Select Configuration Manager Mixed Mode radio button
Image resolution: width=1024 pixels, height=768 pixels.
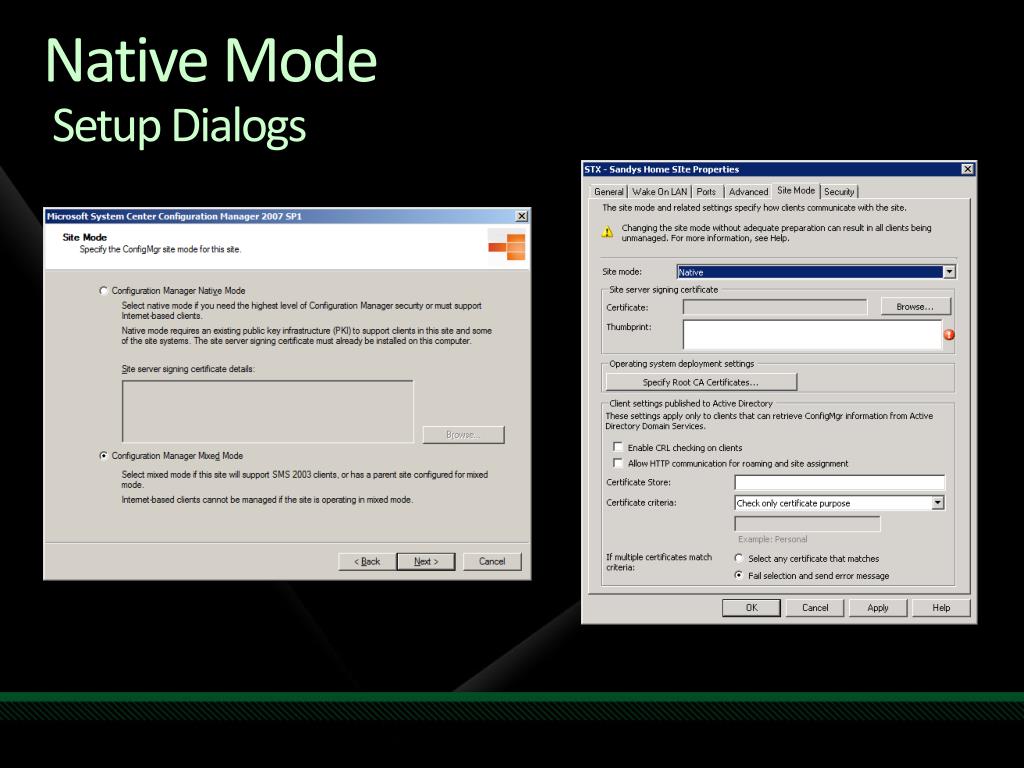pyautogui.click(x=103, y=456)
